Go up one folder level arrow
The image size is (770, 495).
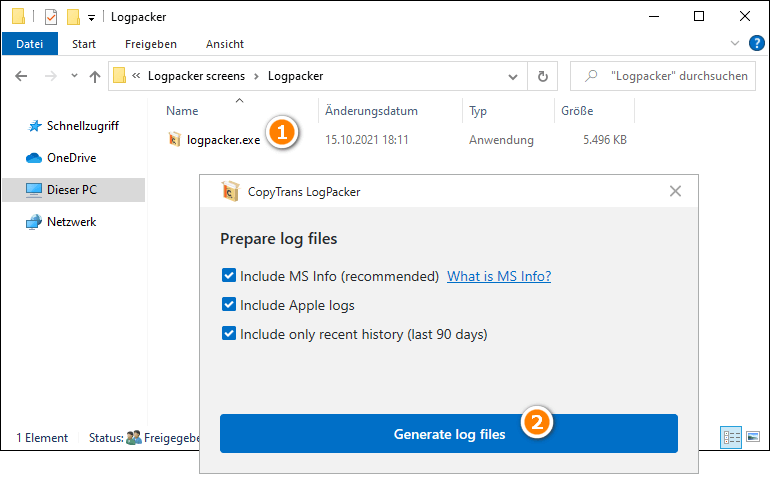[x=95, y=76]
